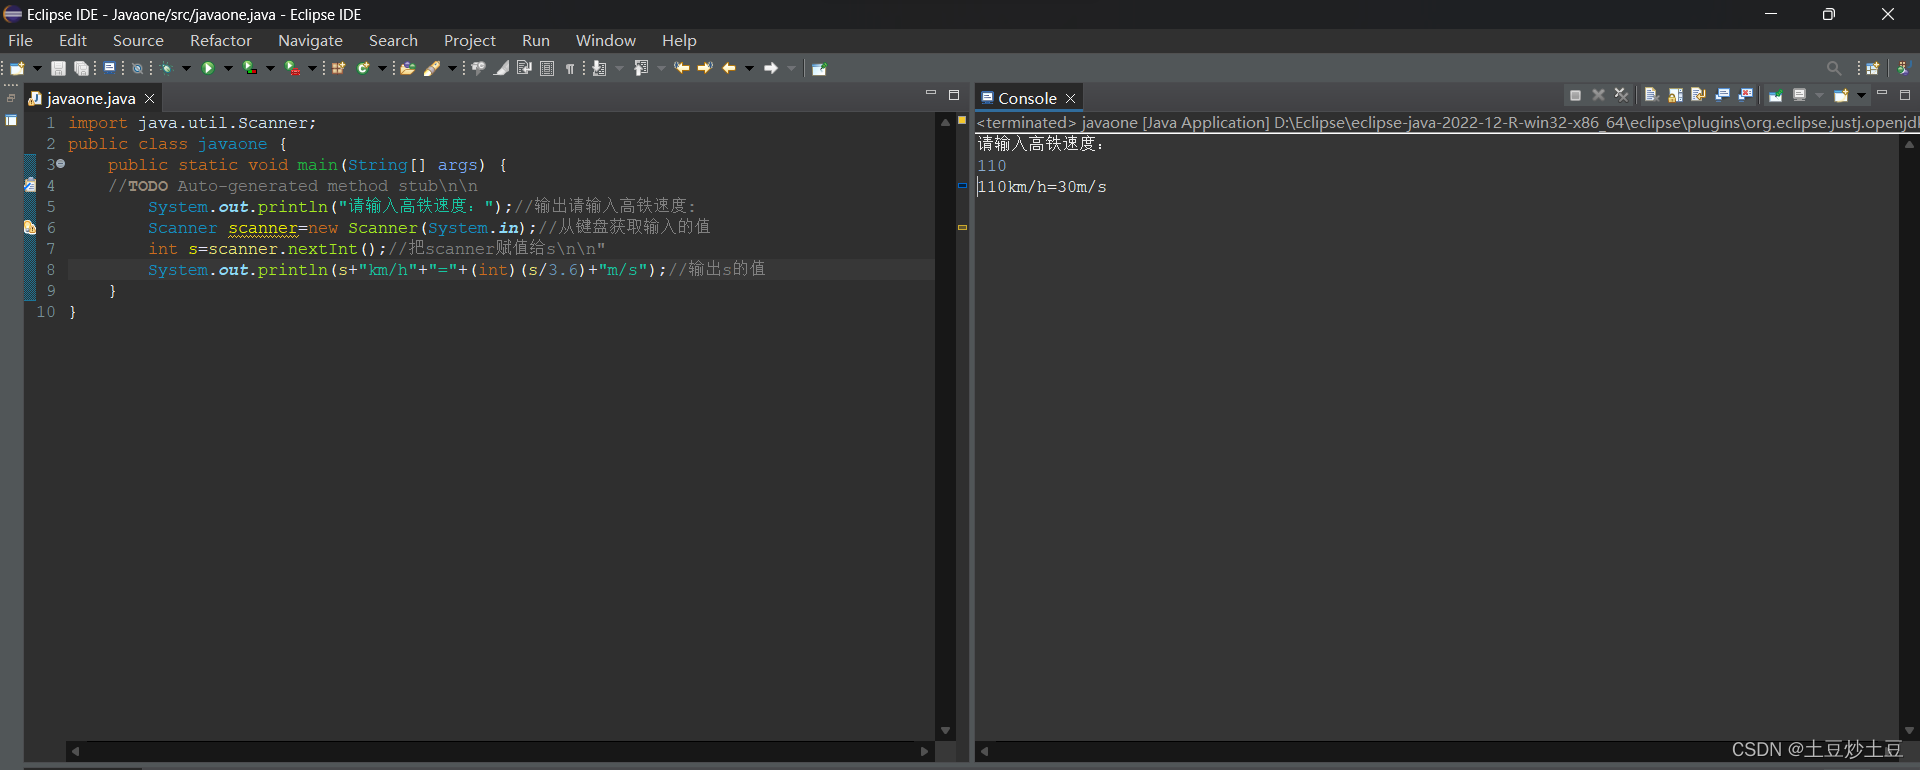Click the Search flashlight toolbar icon
Image resolution: width=1920 pixels, height=770 pixels.
click(x=431, y=68)
